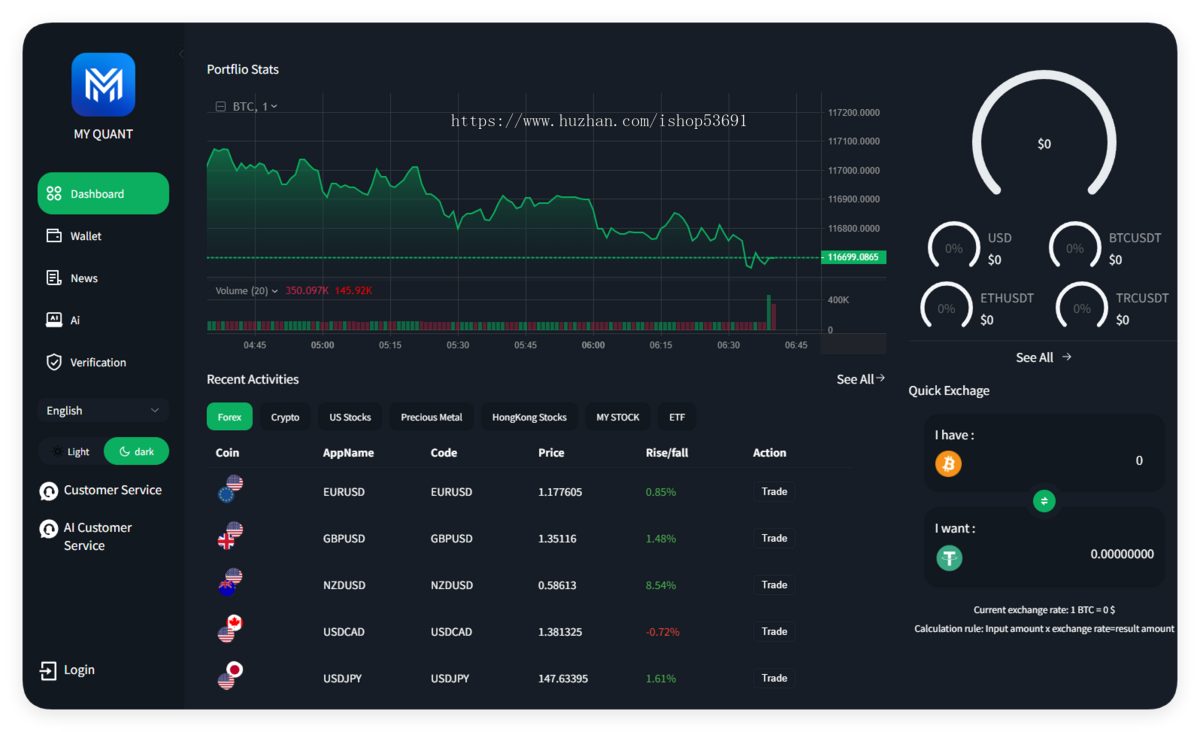This screenshot has width=1200, height=732.
Task: Click the USDJPY flag pair icon
Action: coord(231,675)
